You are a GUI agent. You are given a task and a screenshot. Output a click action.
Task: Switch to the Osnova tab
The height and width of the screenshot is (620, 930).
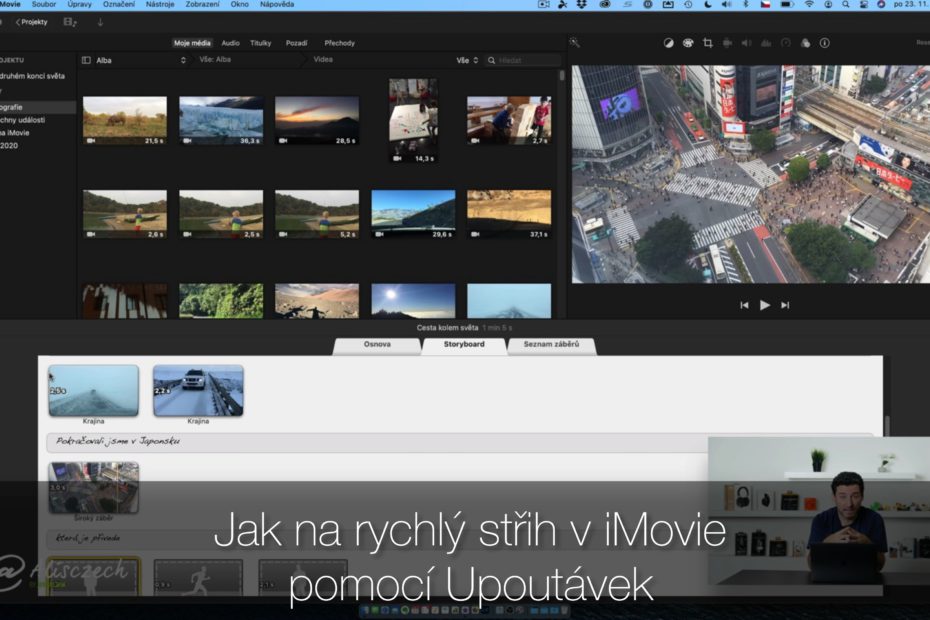click(377, 345)
